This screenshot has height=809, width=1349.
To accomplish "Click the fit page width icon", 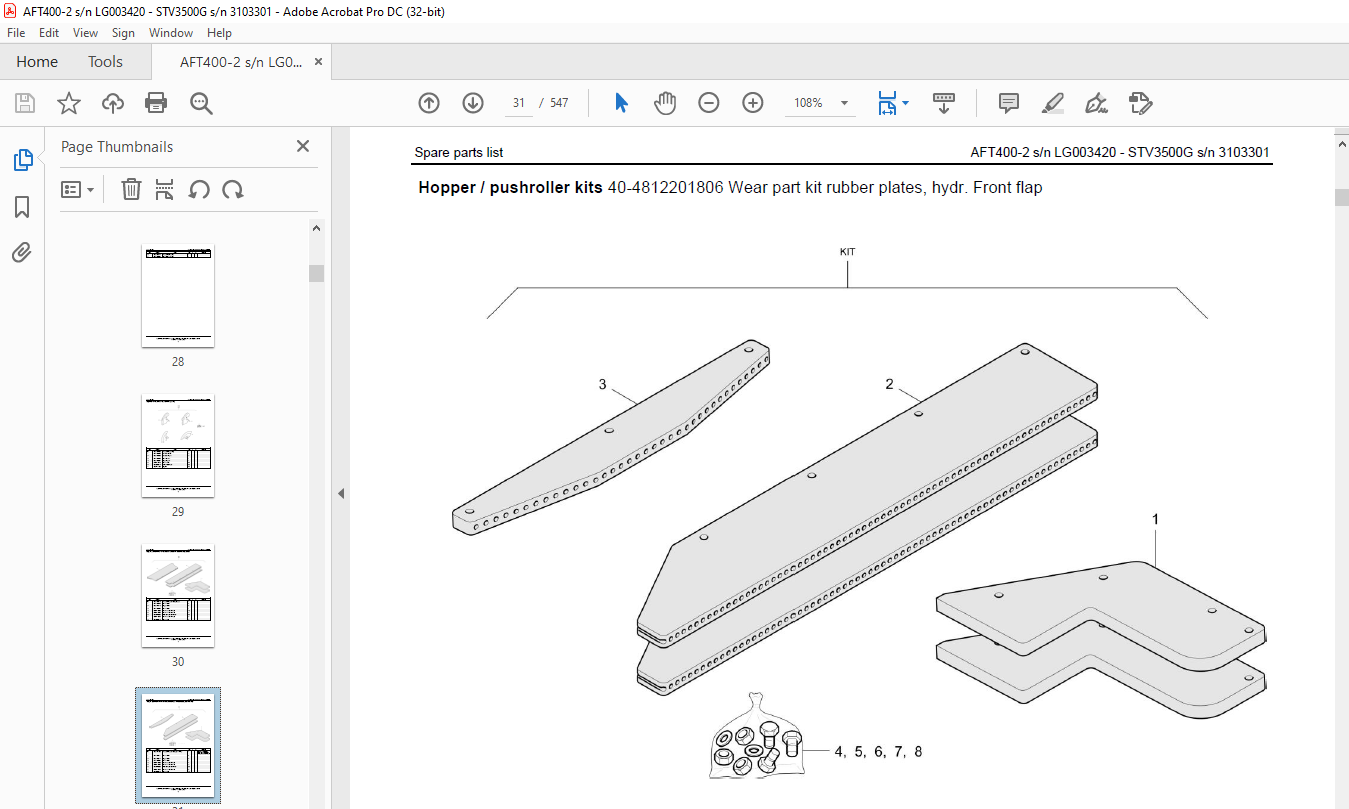I will [887, 103].
